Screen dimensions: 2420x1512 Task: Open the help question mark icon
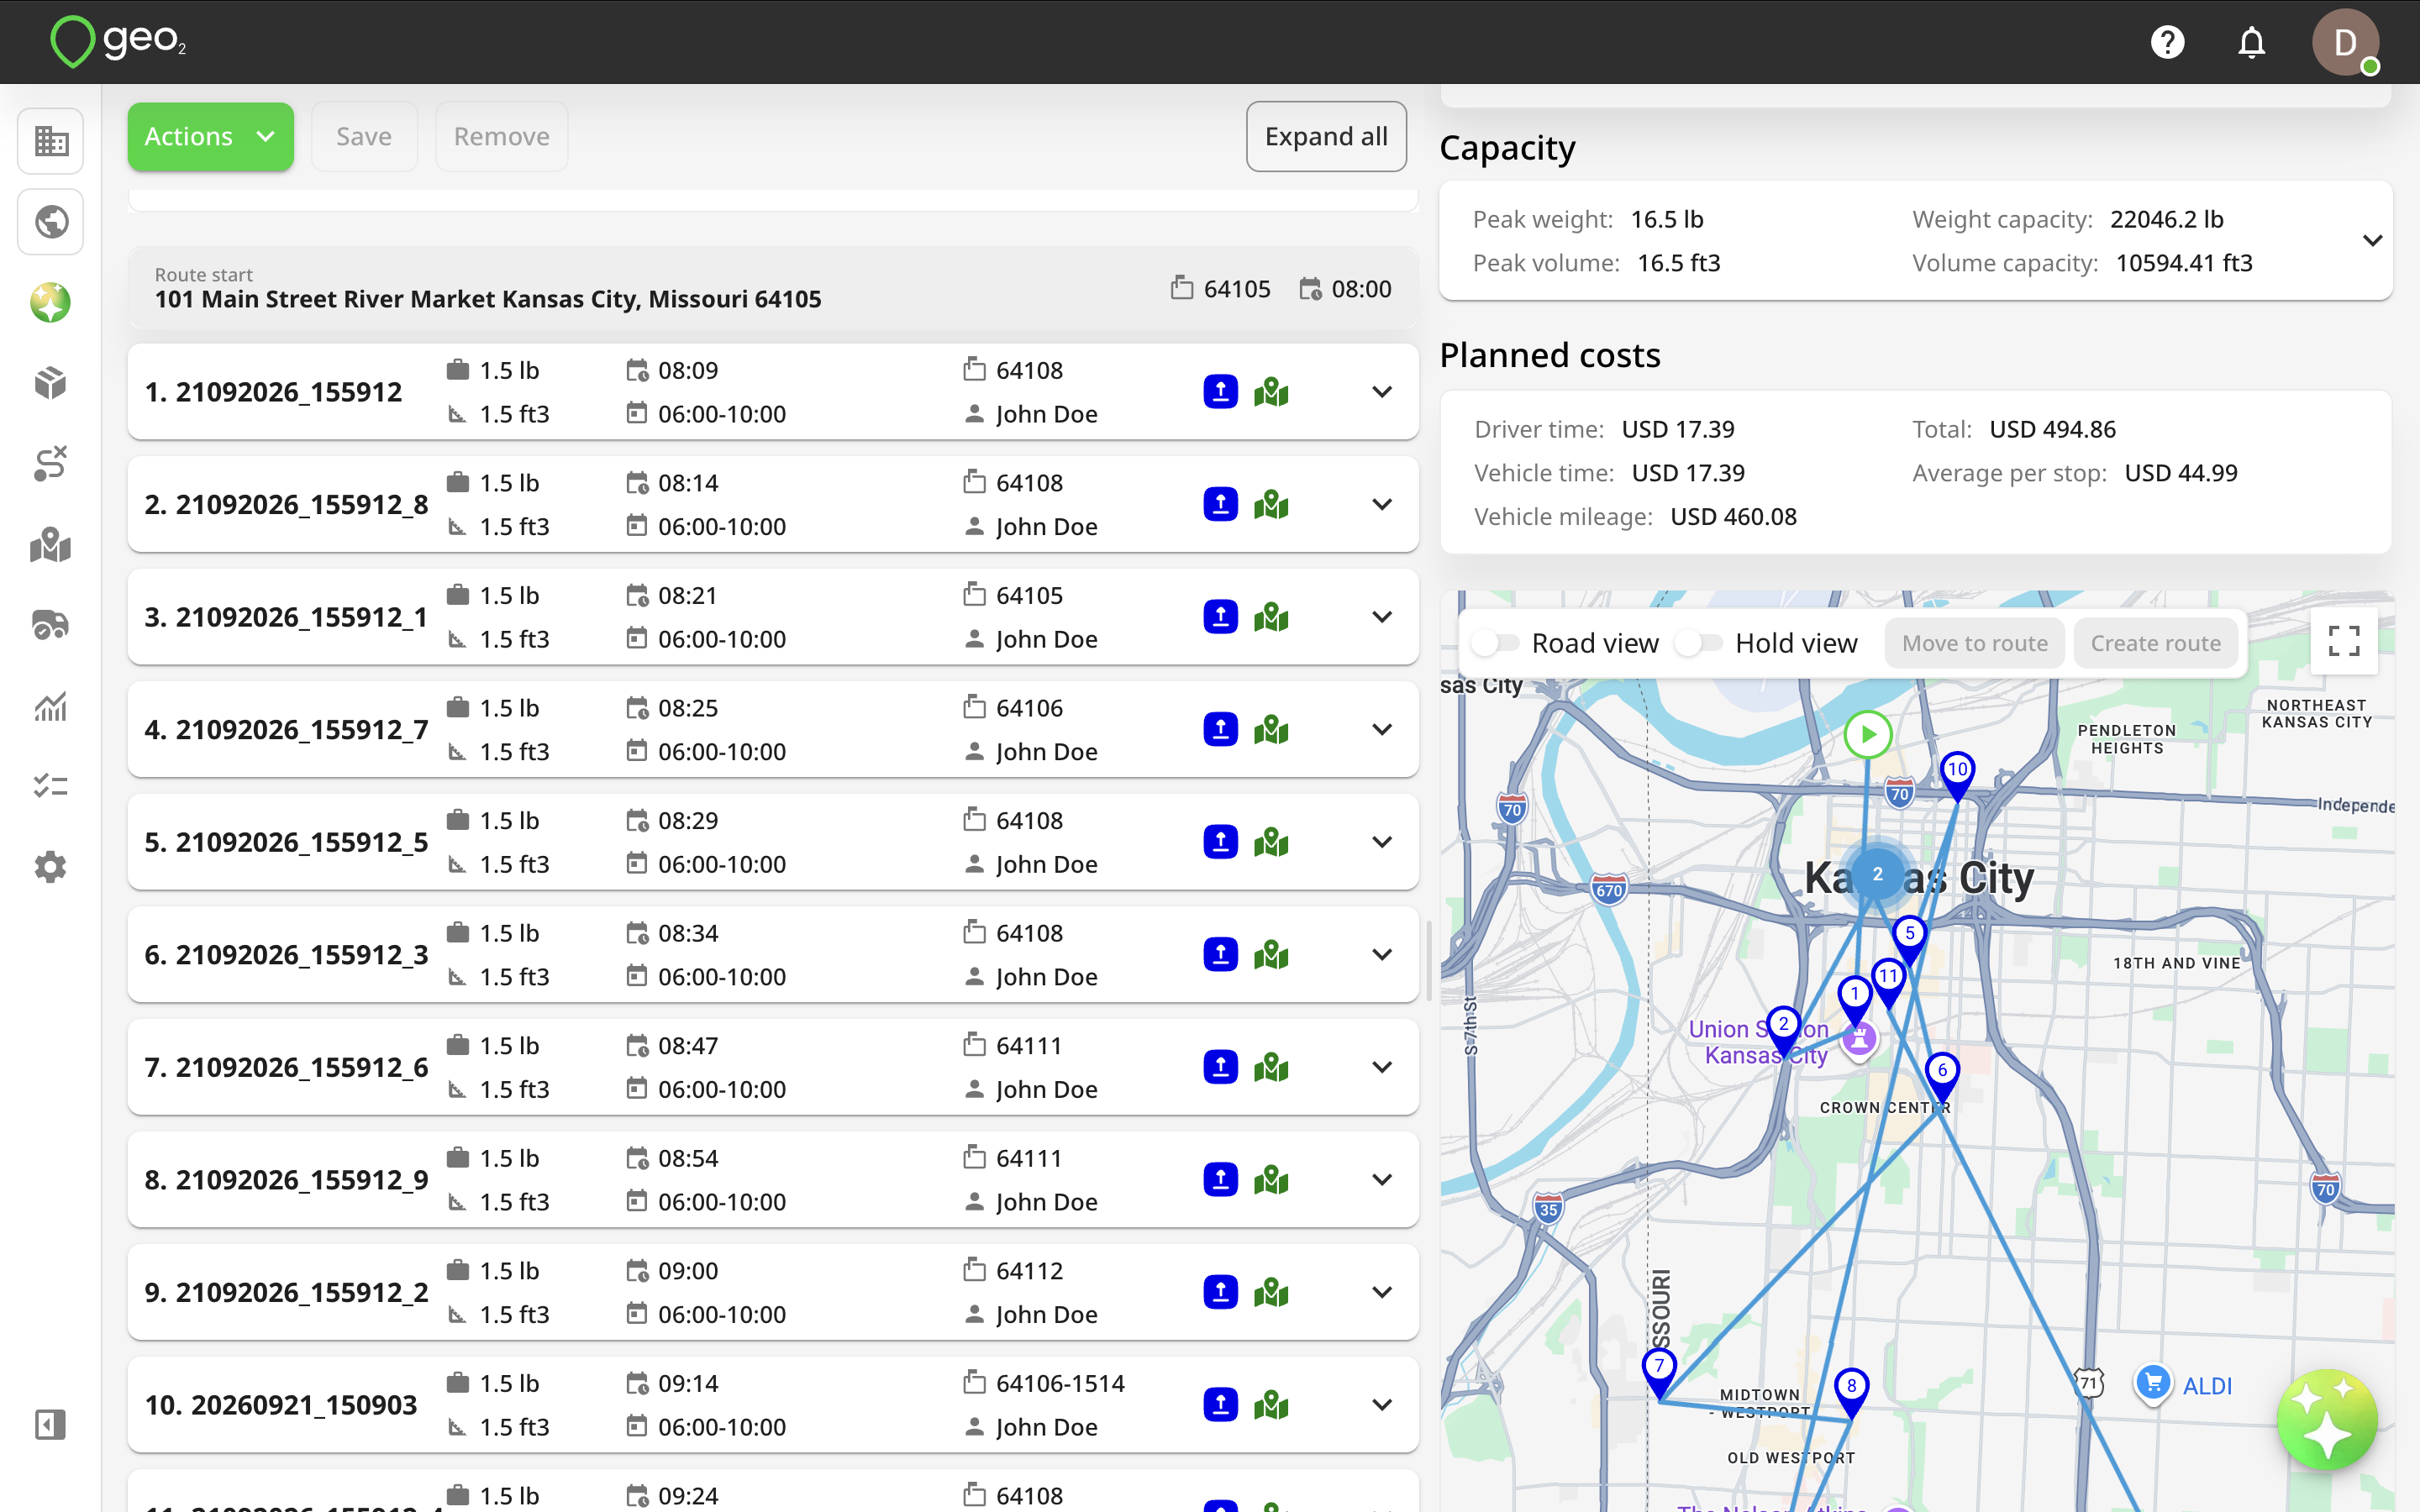point(2167,42)
